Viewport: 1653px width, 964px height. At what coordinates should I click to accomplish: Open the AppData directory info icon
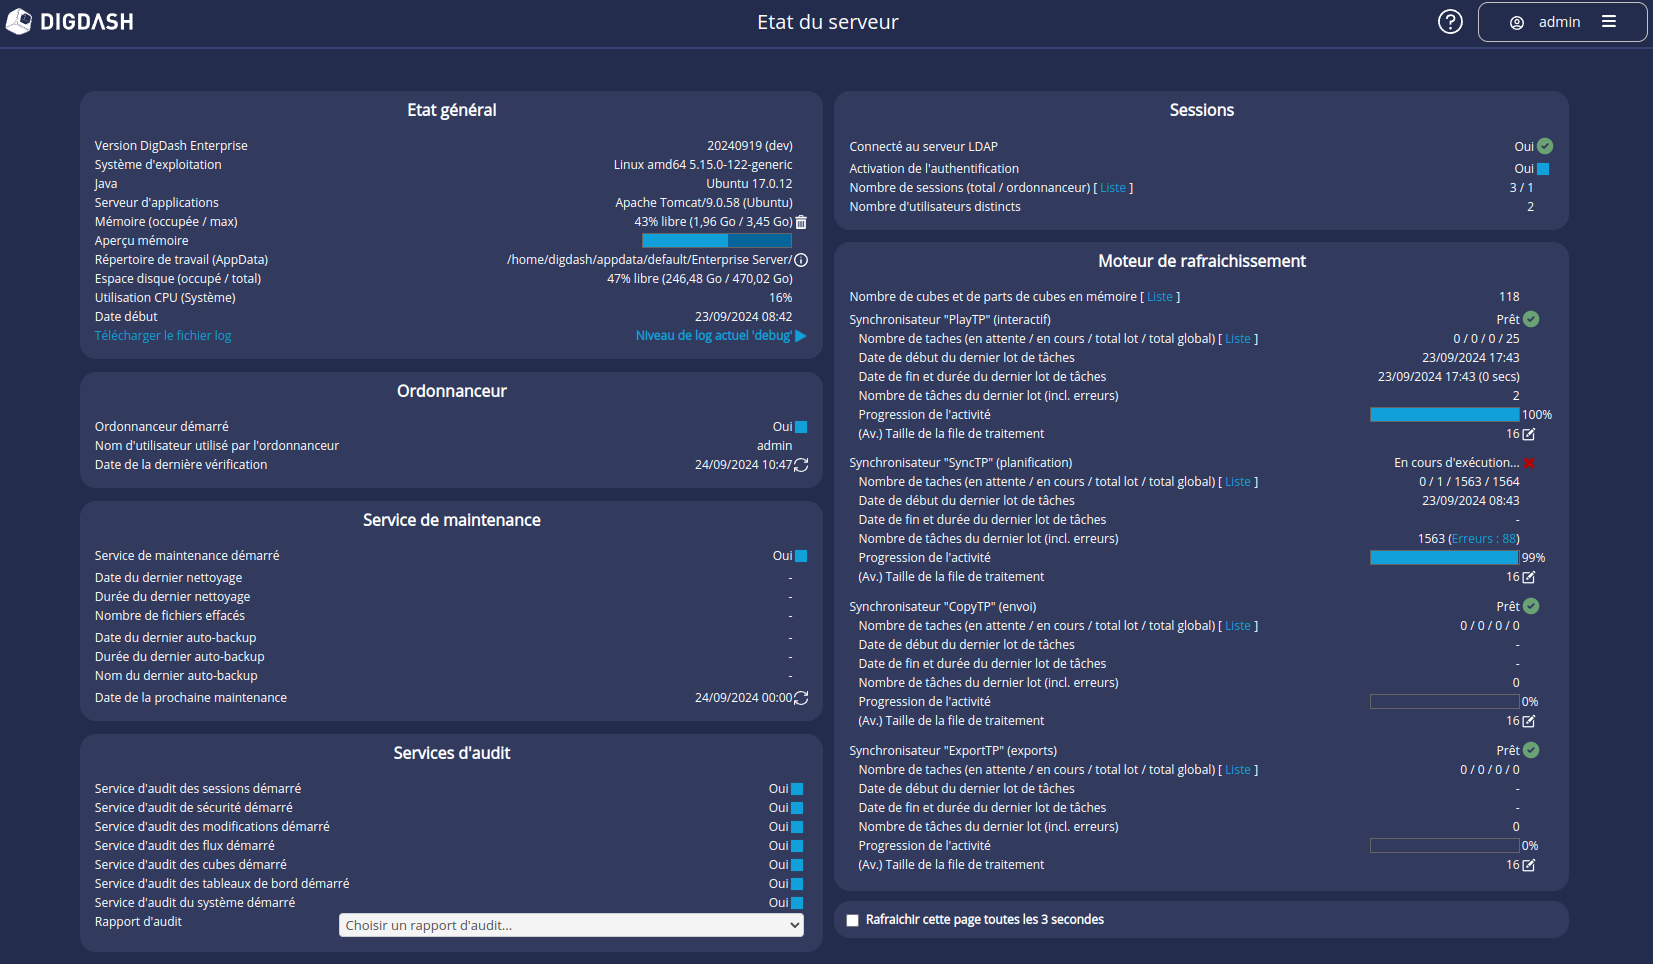802,259
